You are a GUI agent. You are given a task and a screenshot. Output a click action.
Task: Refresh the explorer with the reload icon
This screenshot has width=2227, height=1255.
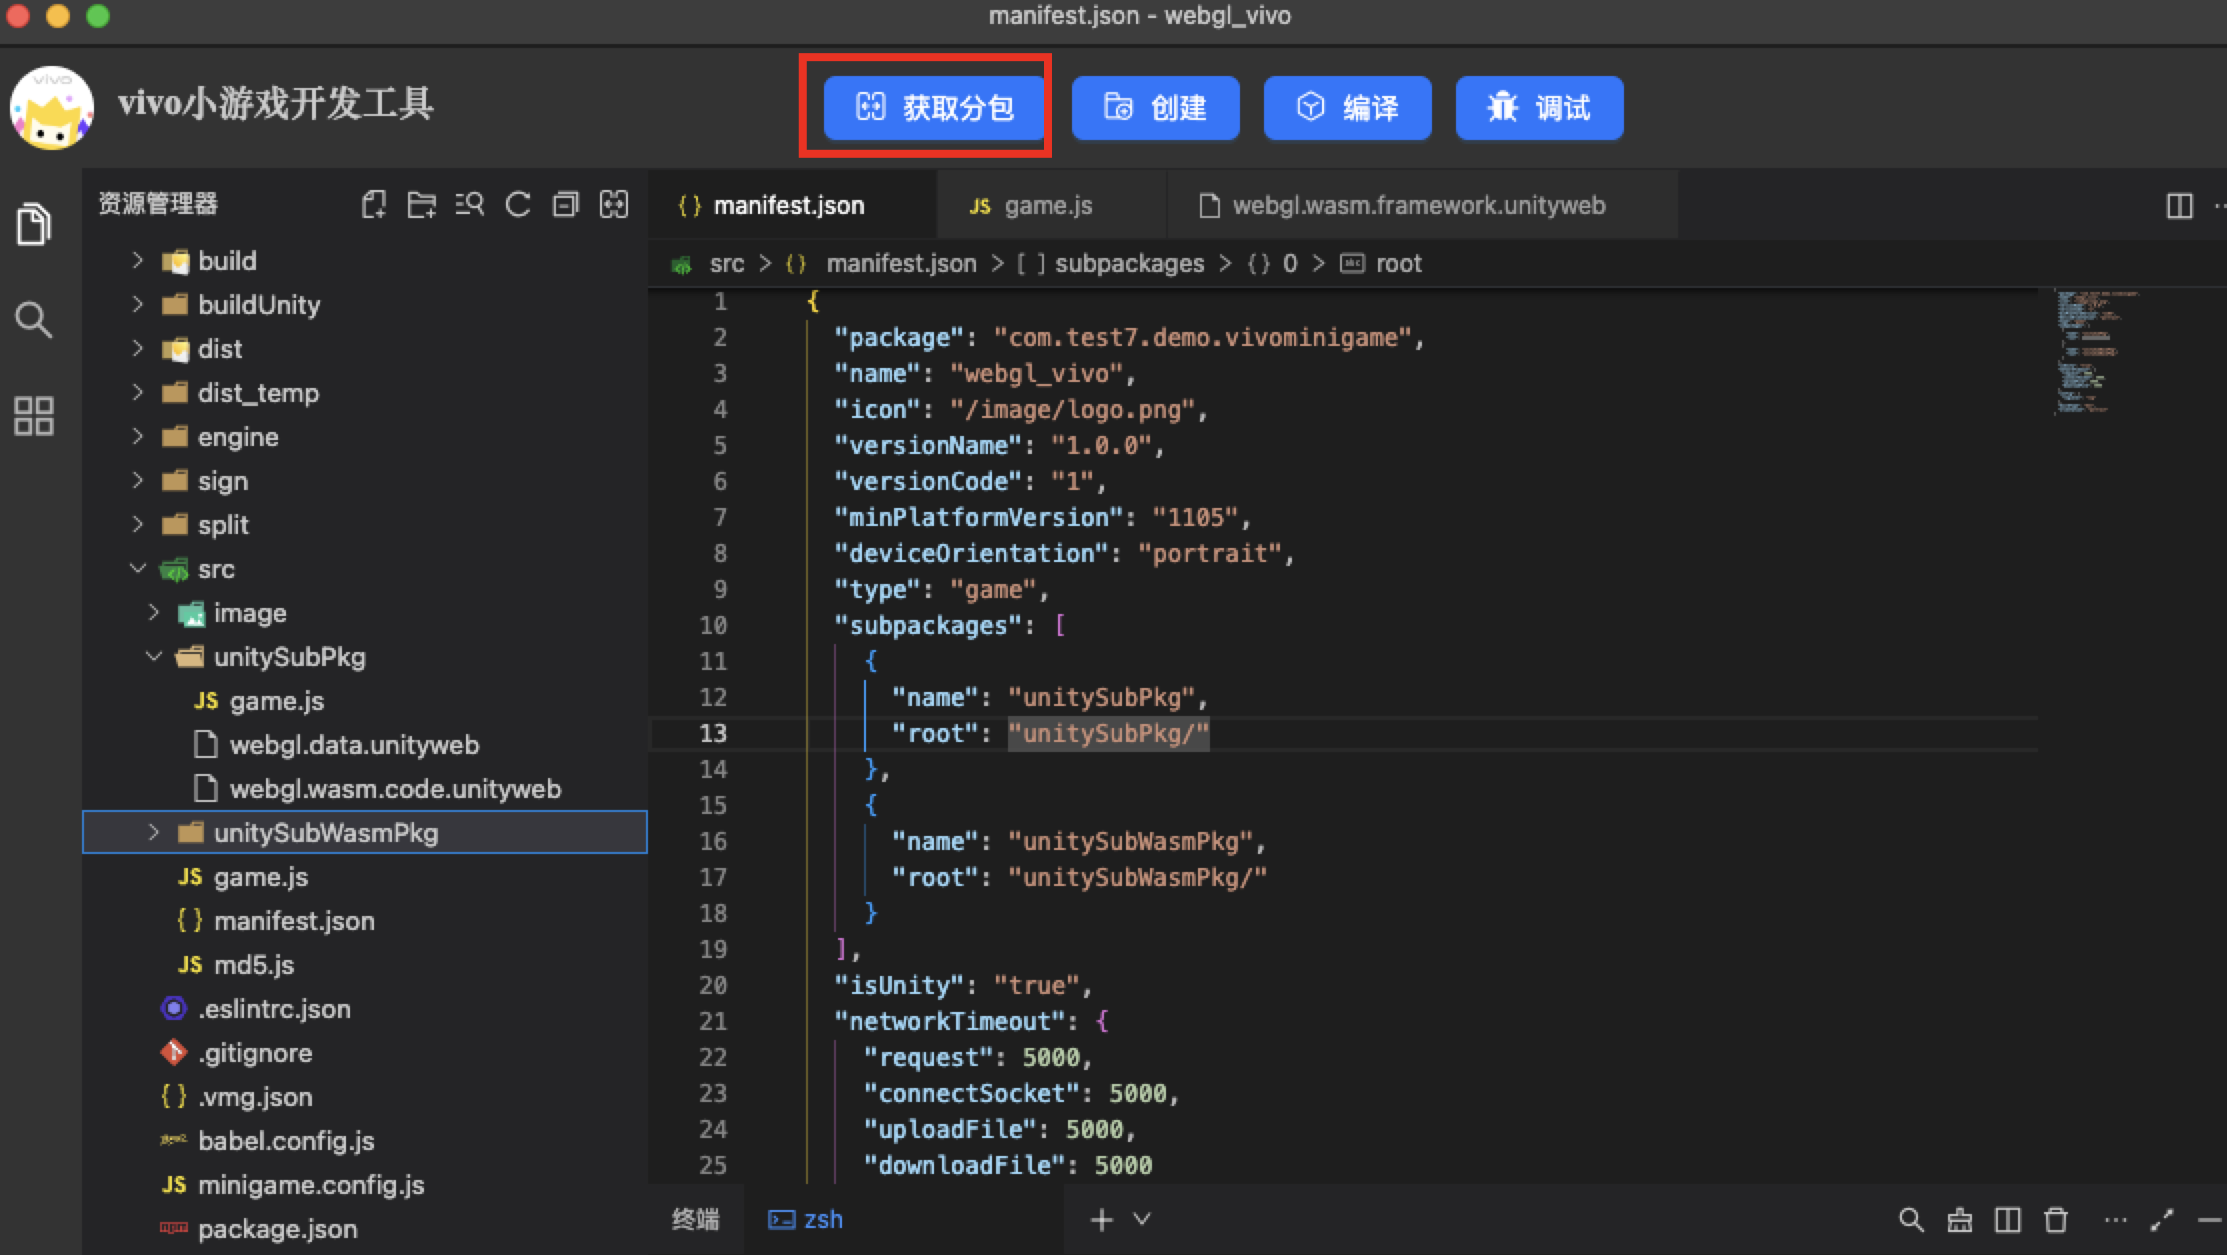click(518, 205)
